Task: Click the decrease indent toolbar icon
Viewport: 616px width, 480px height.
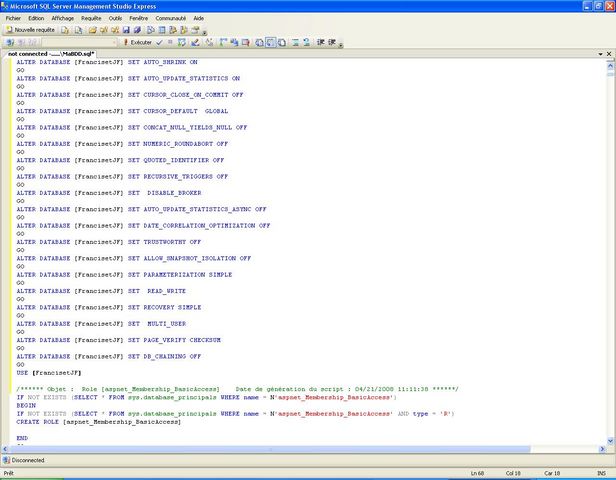Action: click(x=321, y=42)
